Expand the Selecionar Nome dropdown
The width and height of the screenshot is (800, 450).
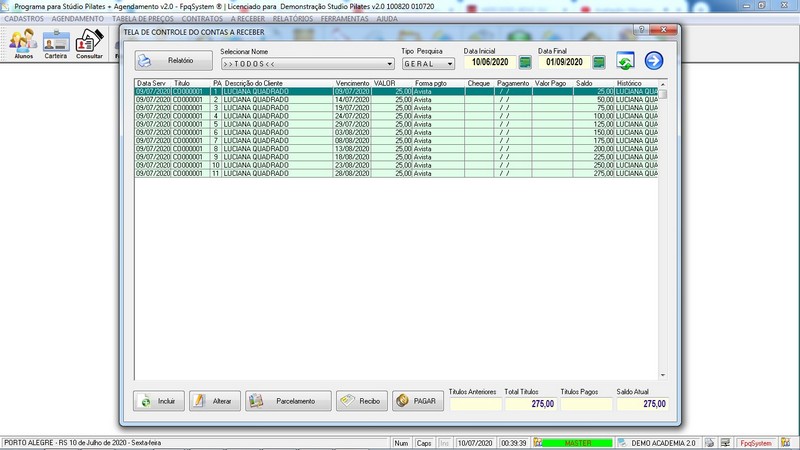tap(389, 64)
